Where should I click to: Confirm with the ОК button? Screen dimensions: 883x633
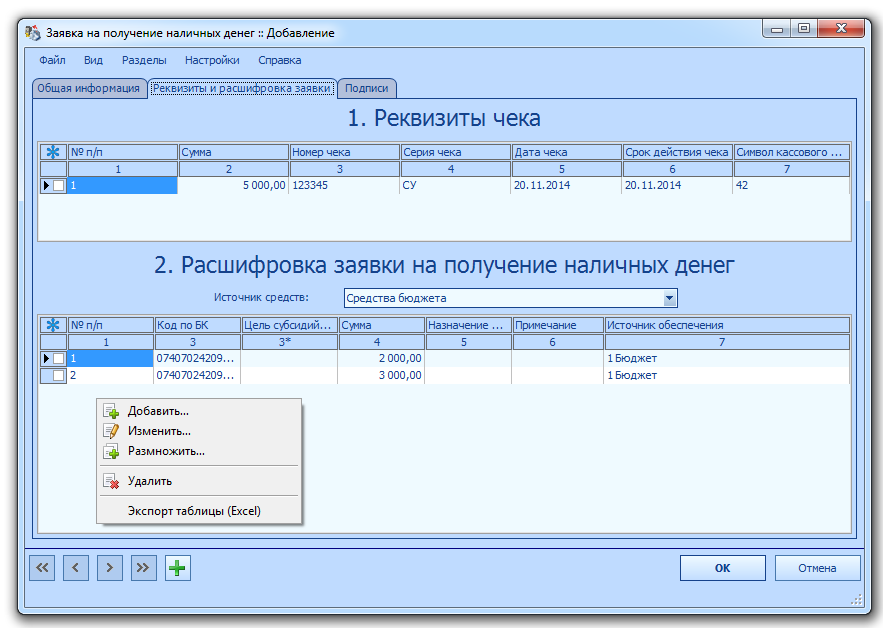click(x=723, y=568)
